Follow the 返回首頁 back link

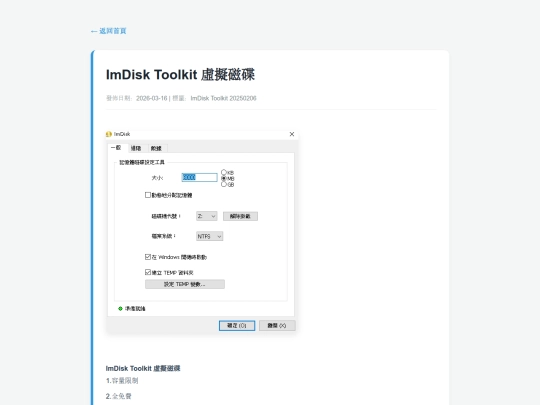108,31
